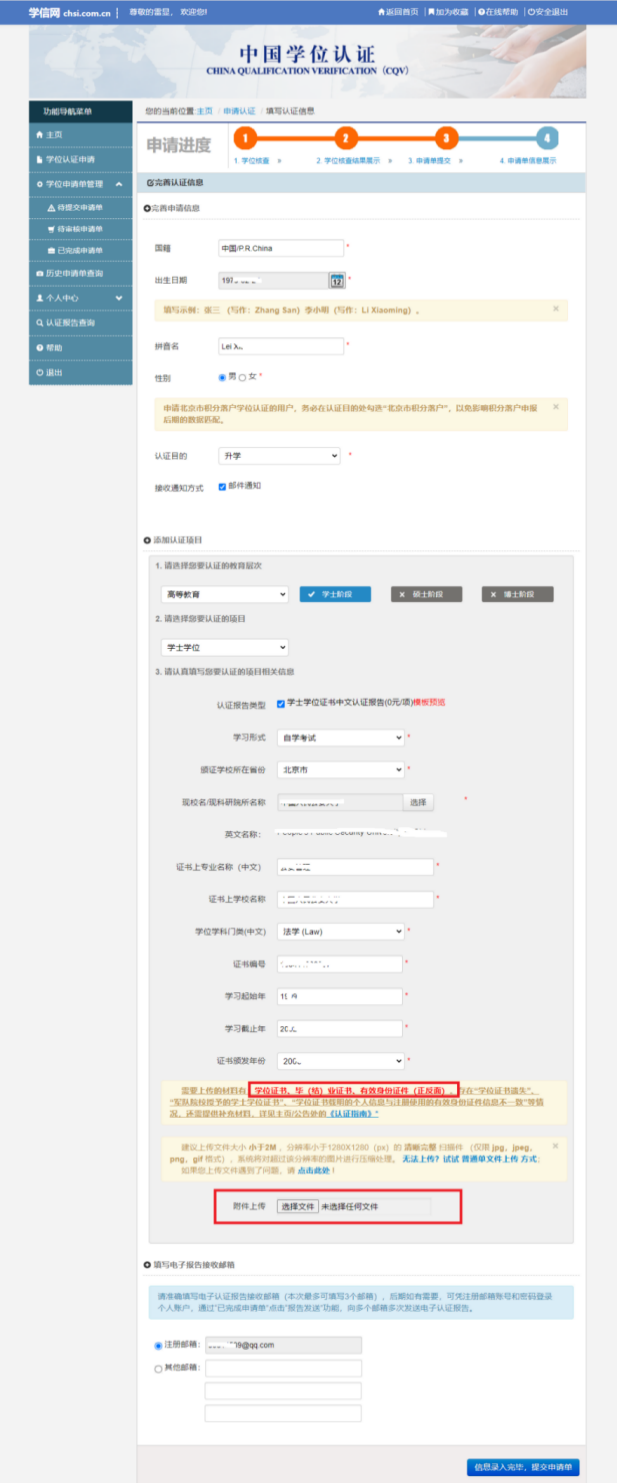Click 安全退出 power icon to log out
The width and height of the screenshot is (617, 1483).
click(x=546, y=12)
